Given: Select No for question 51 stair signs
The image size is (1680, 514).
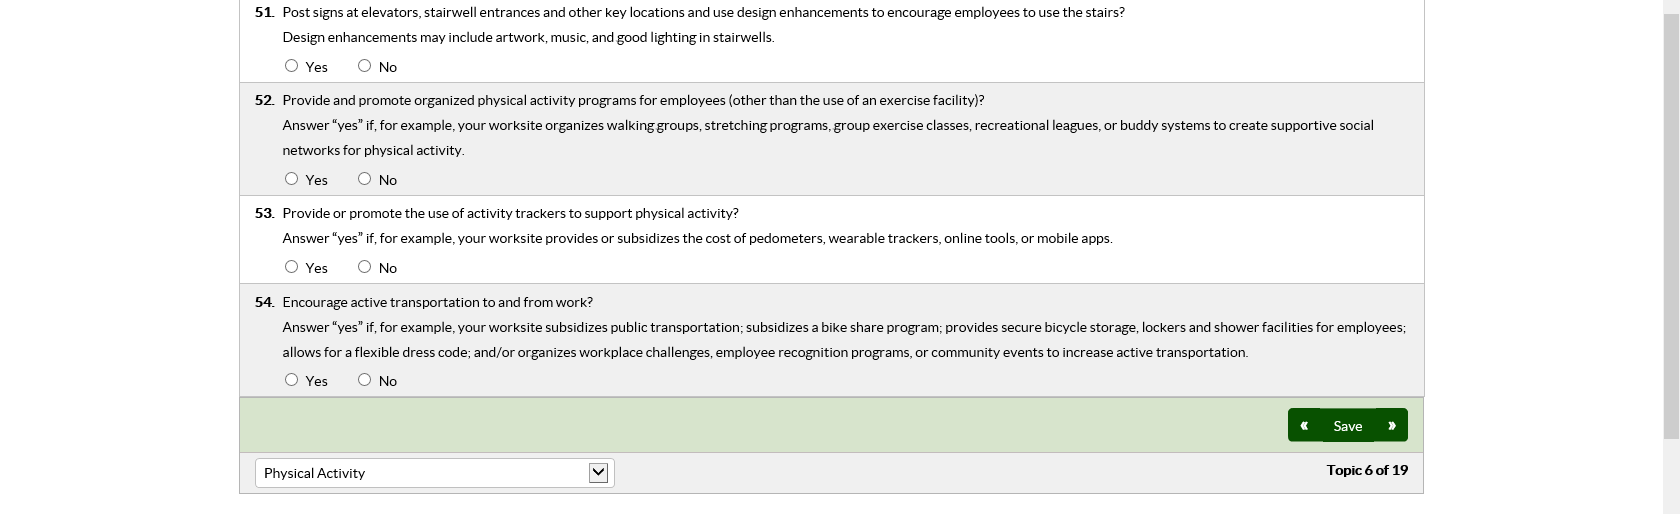Looking at the screenshot, I should click(x=364, y=66).
